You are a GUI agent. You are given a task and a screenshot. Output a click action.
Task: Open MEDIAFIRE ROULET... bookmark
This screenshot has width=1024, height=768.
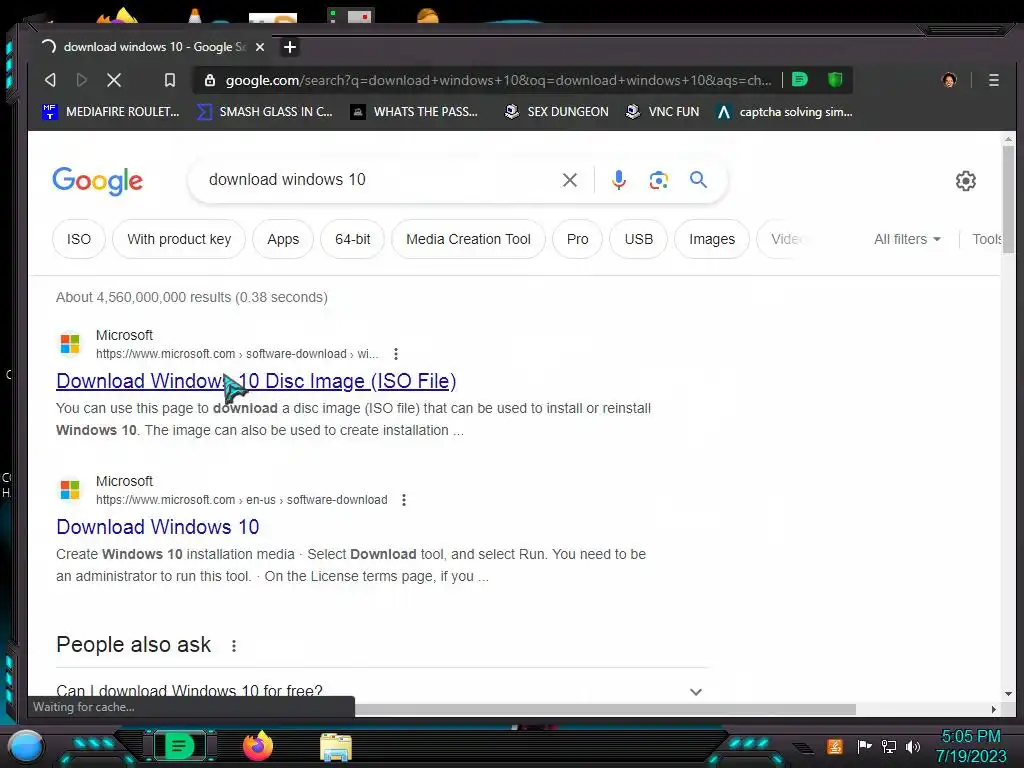point(110,112)
